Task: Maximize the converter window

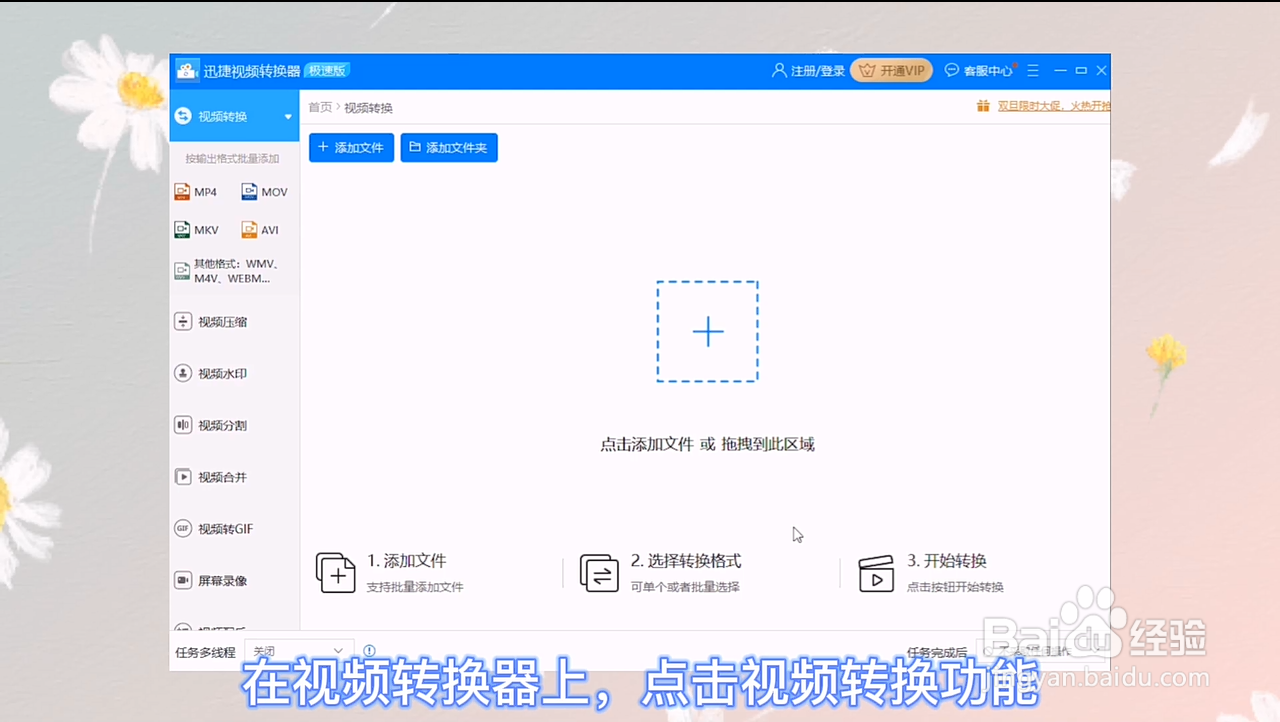Action: 1081,71
